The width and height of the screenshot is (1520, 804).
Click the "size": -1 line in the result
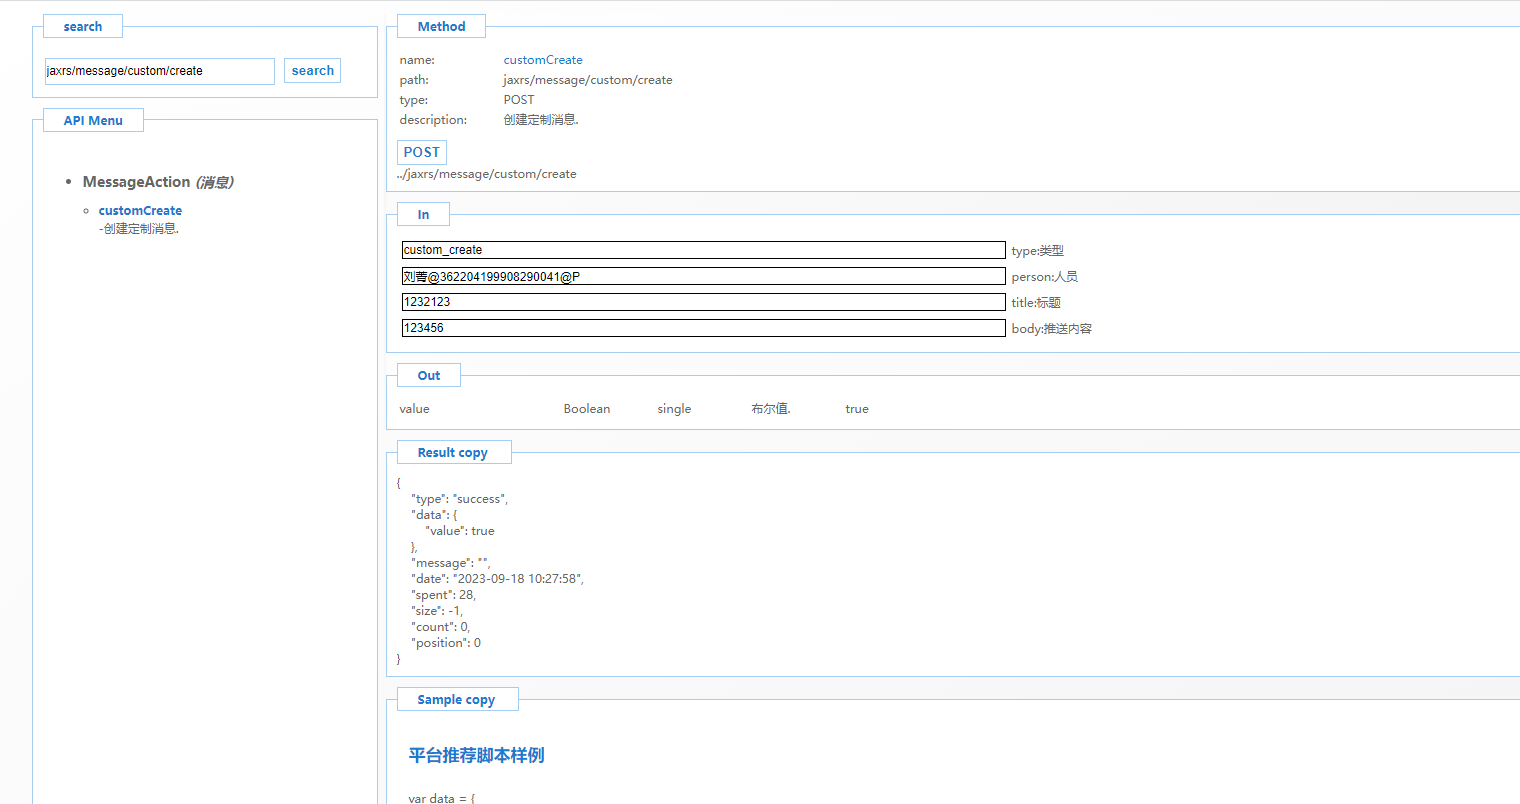click(x=437, y=611)
